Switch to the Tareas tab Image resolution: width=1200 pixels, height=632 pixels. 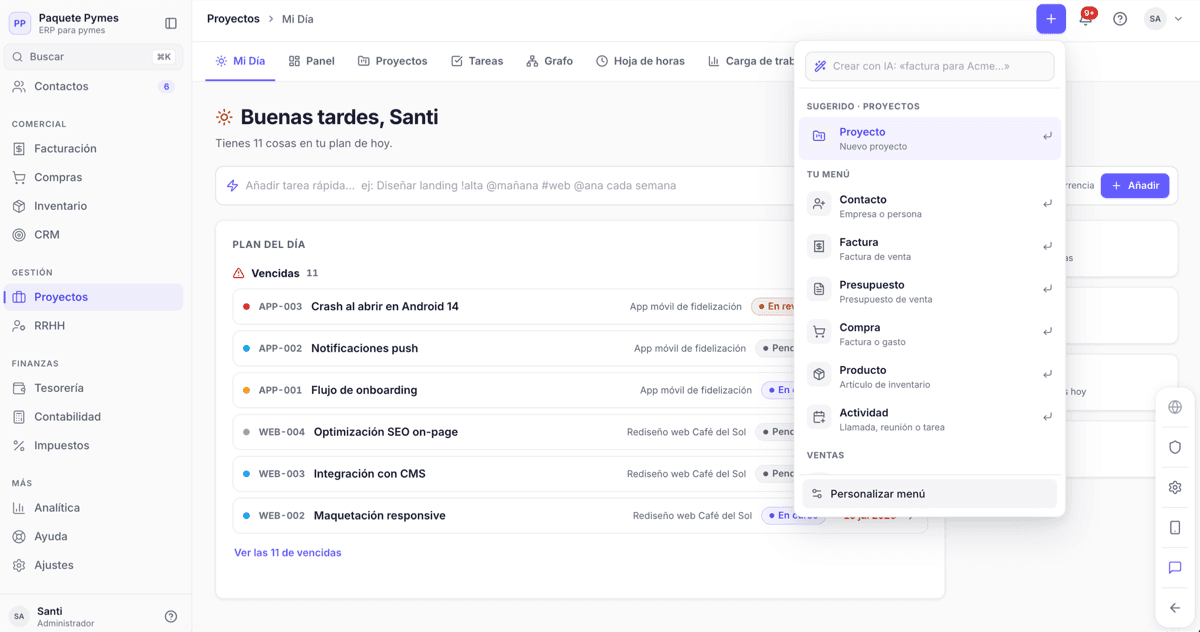tap(477, 61)
